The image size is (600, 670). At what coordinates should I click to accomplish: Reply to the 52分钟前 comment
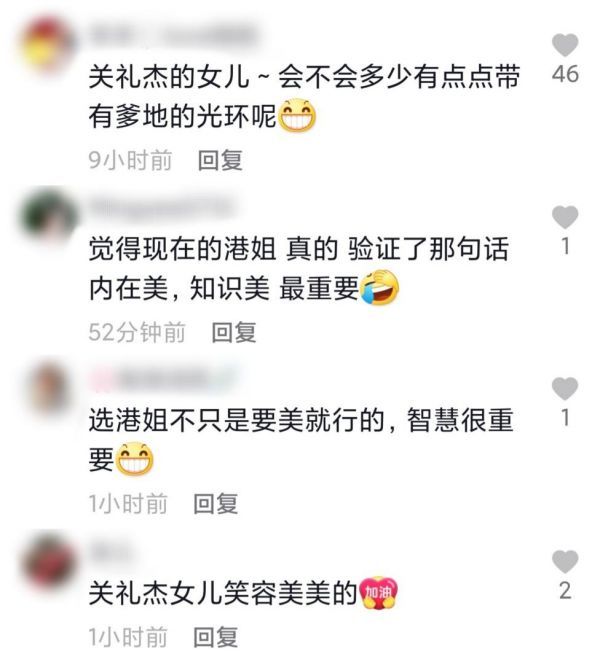(234, 332)
